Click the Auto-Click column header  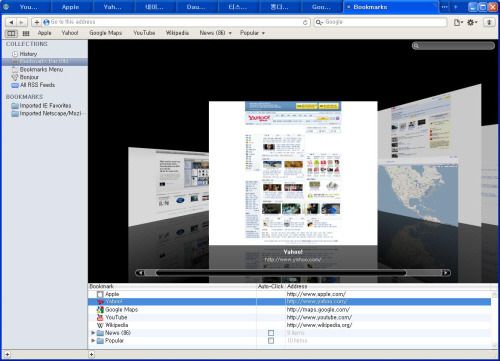[x=271, y=286]
